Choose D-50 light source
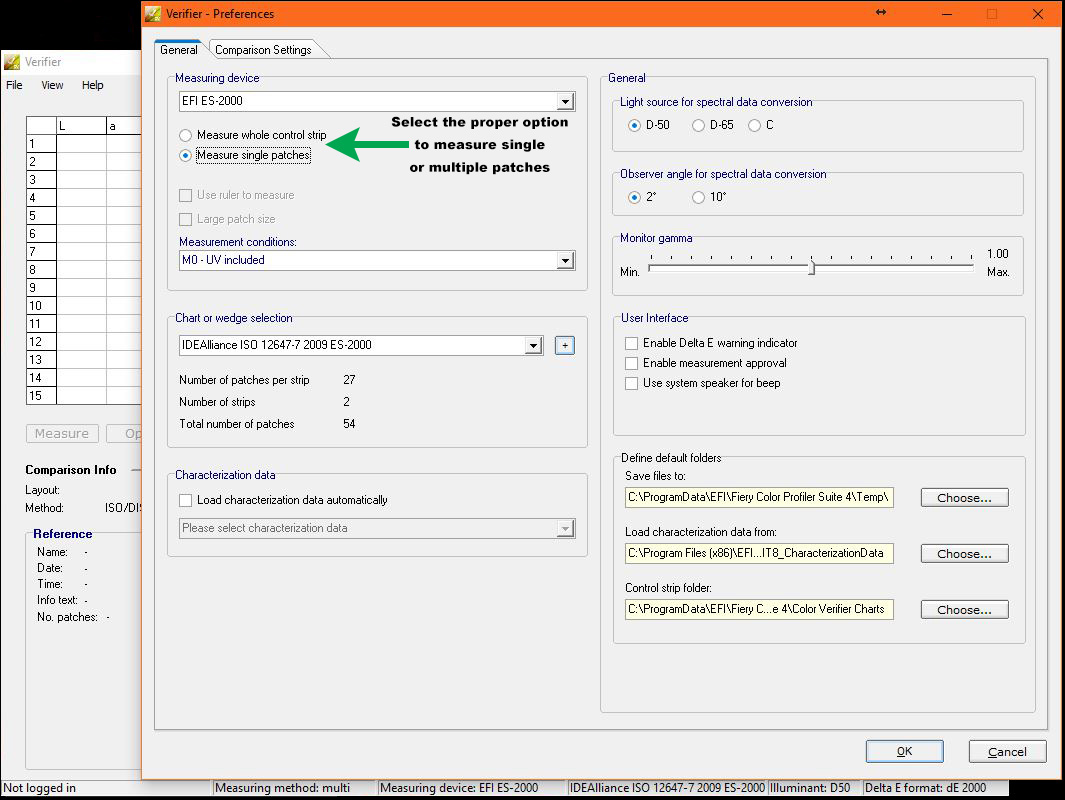The image size is (1065, 800). click(634, 126)
